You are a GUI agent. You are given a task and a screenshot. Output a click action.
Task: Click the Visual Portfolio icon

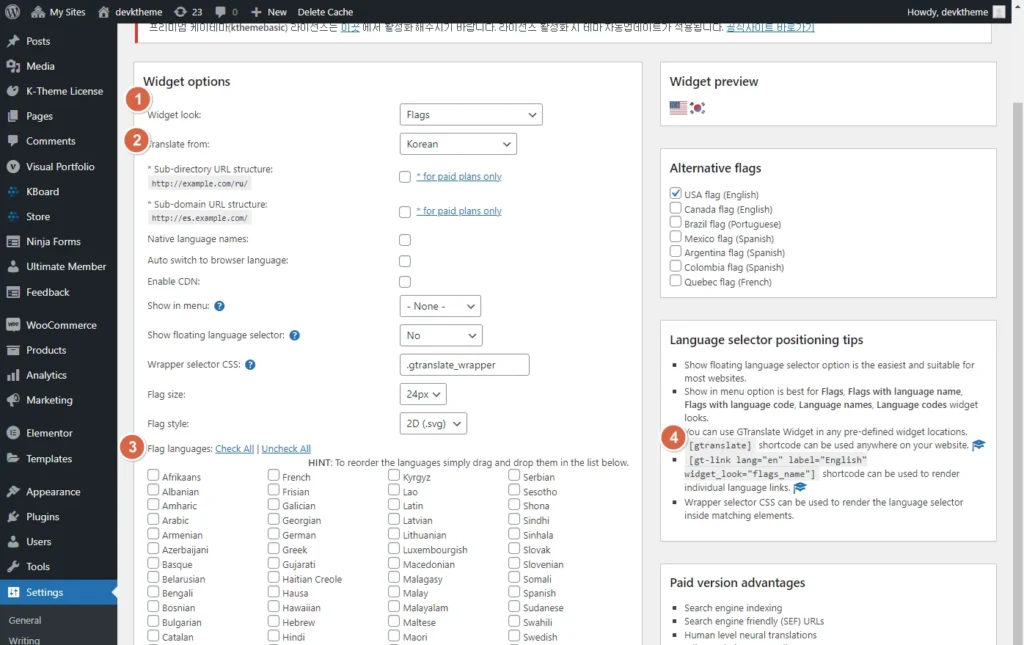pyautogui.click(x=12, y=166)
